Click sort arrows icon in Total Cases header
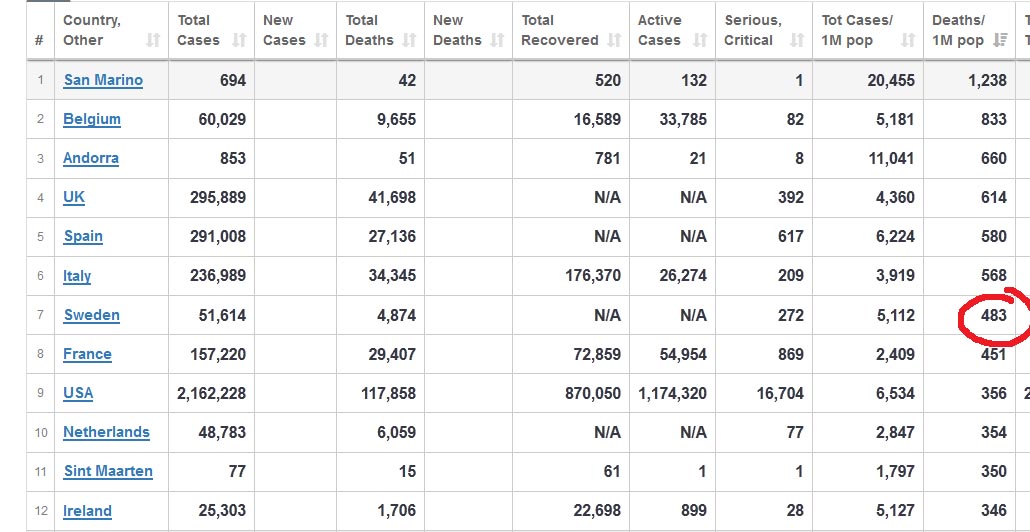1030x532 pixels. [239, 40]
